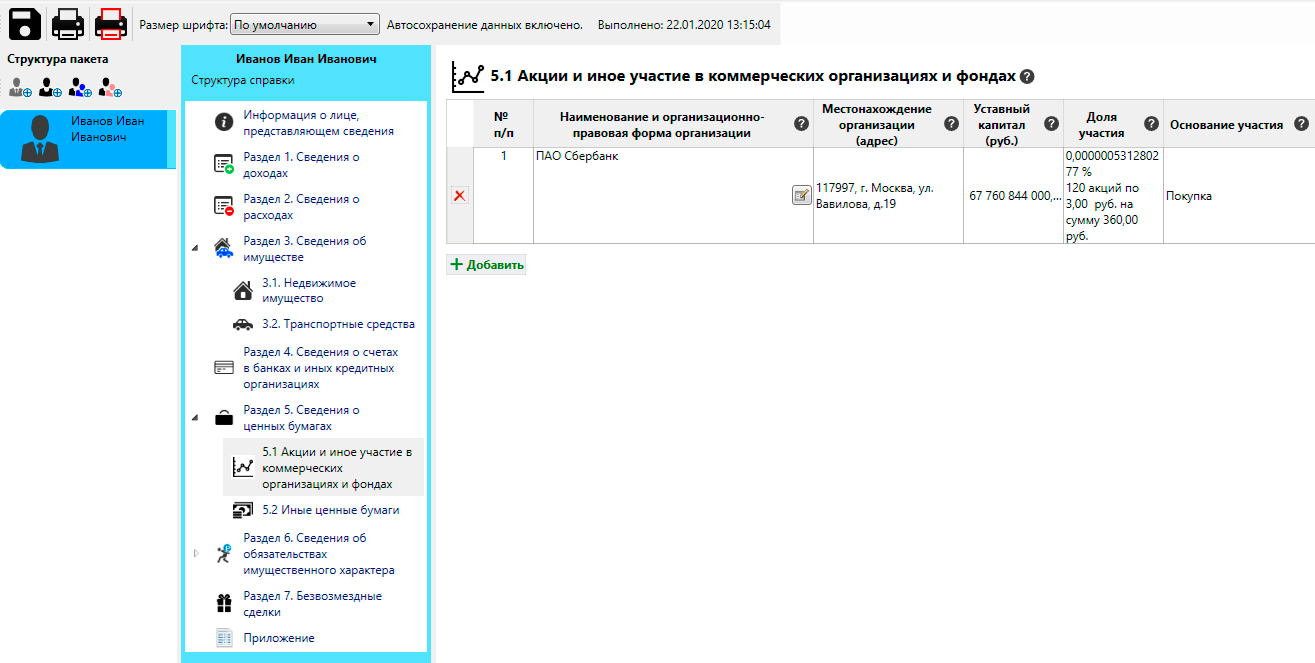
Task: Edit the ПАО Сбербанк entry with the pencil icon
Action: 801,196
